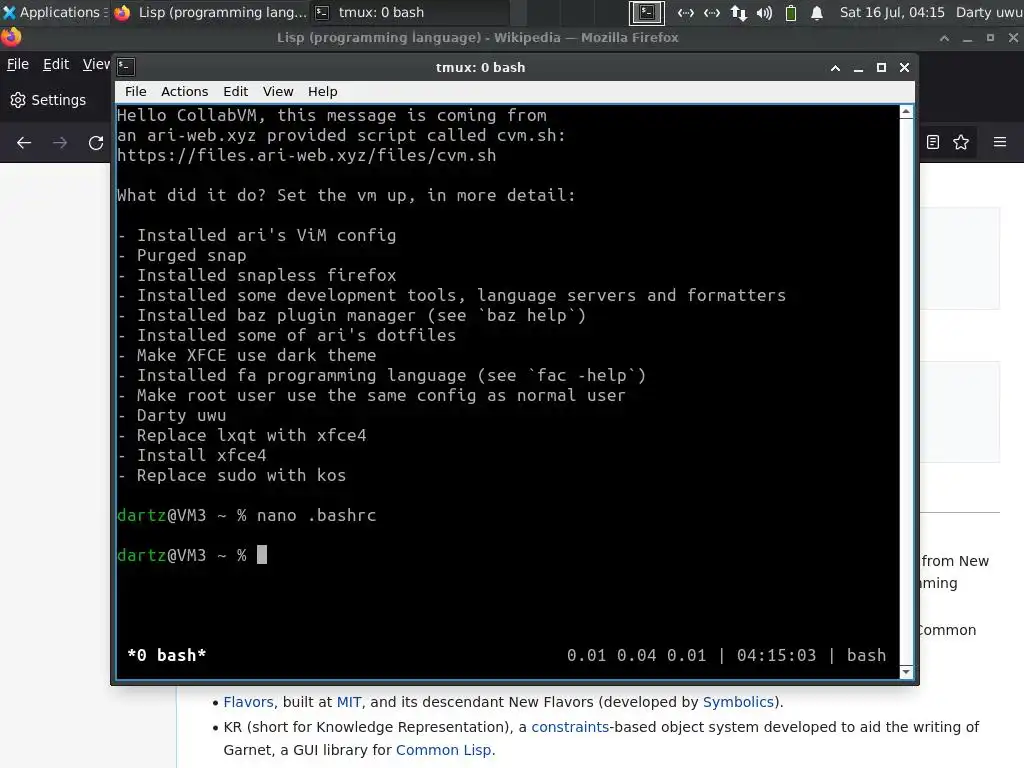Minimize the tmux terminal window
The width and height of the screenshot is (1024, 768).
click(858, 68)
